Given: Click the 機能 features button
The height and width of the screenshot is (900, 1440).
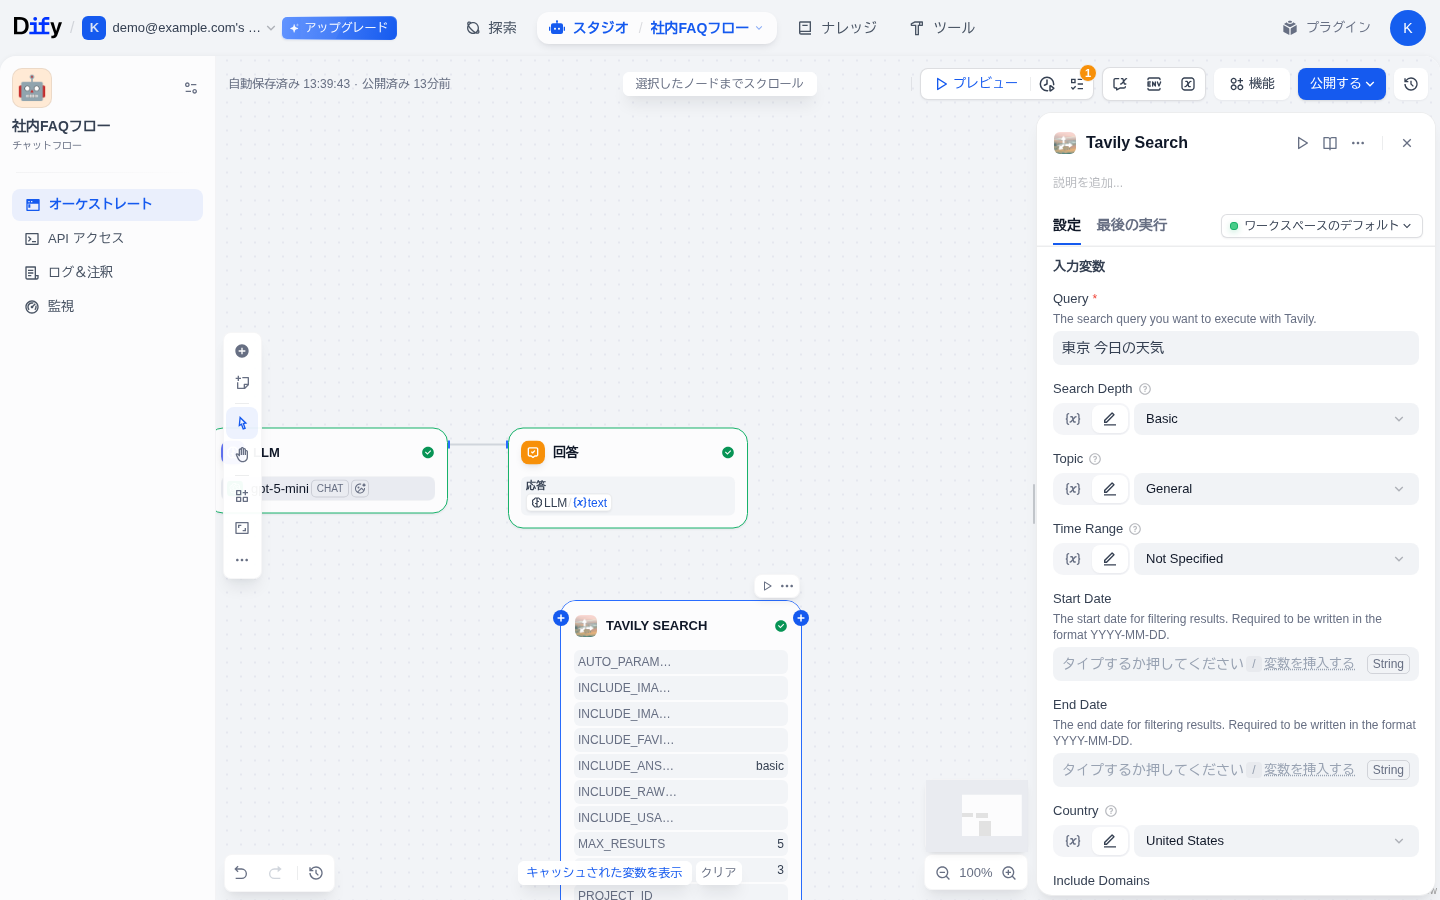Looking at the screenshot, I should point(1252,84).
